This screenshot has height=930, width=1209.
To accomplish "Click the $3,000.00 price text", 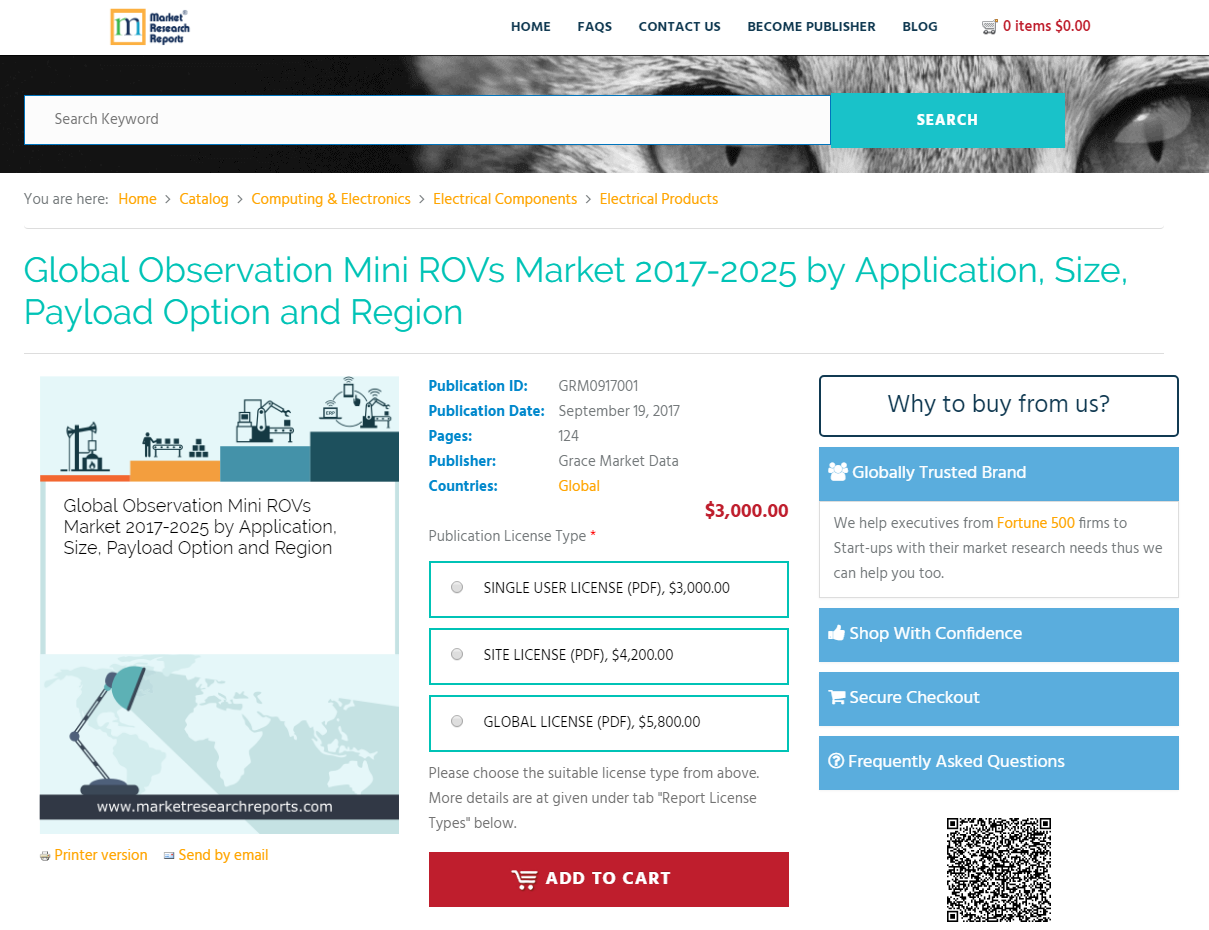I will point(746,511).
